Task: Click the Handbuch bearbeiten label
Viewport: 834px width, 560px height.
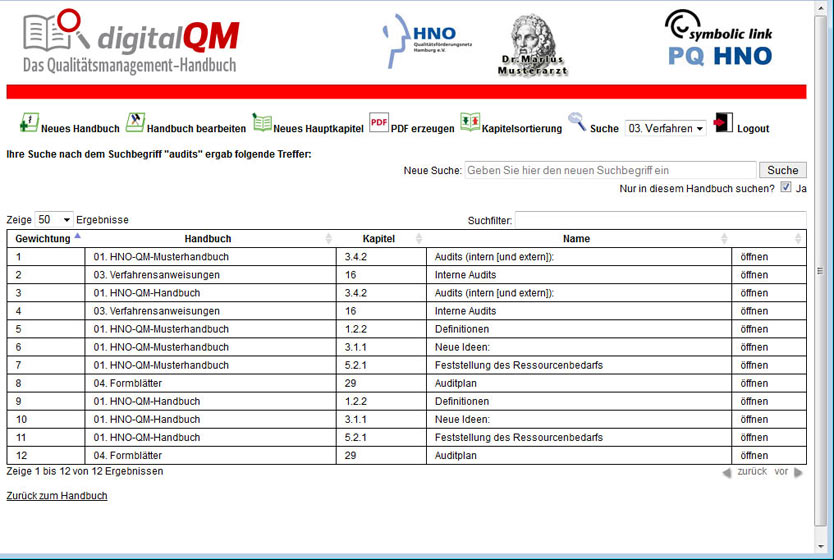Action: point(196,129)
